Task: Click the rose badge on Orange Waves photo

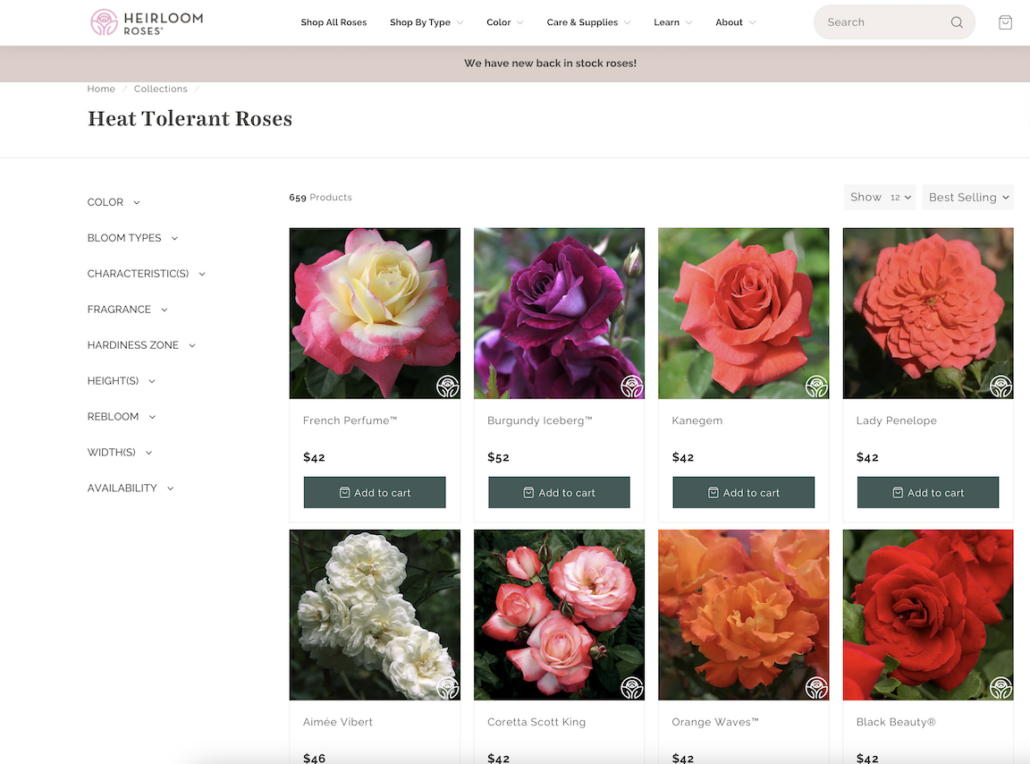Action: click(x=816, y=687)
